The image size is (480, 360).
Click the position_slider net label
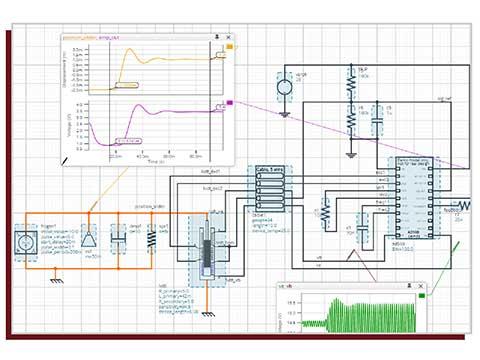[150, 207]
